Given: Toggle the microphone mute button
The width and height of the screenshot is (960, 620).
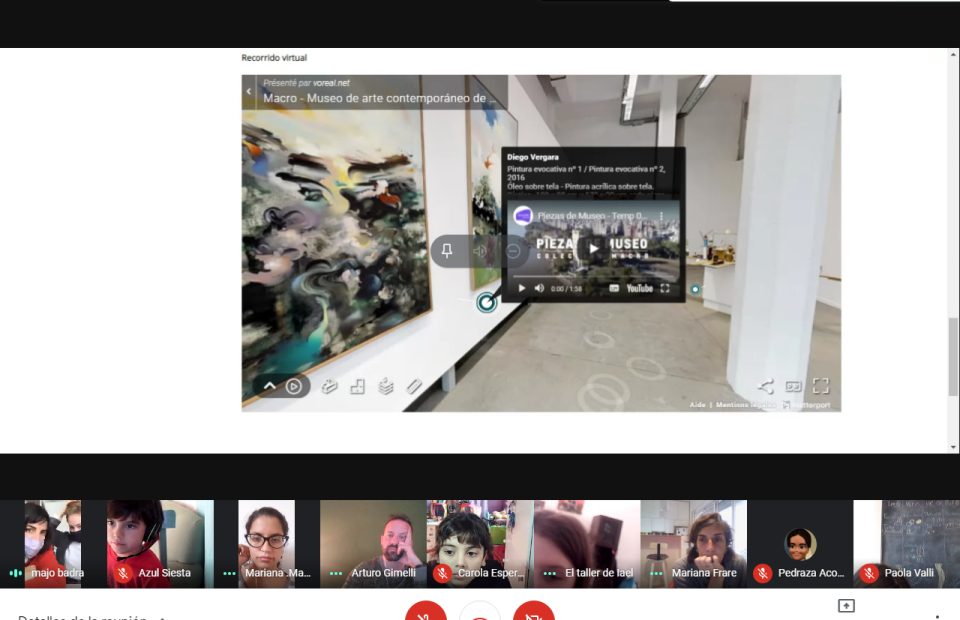Looking at the screenshot, I should [x=426, y=612].
